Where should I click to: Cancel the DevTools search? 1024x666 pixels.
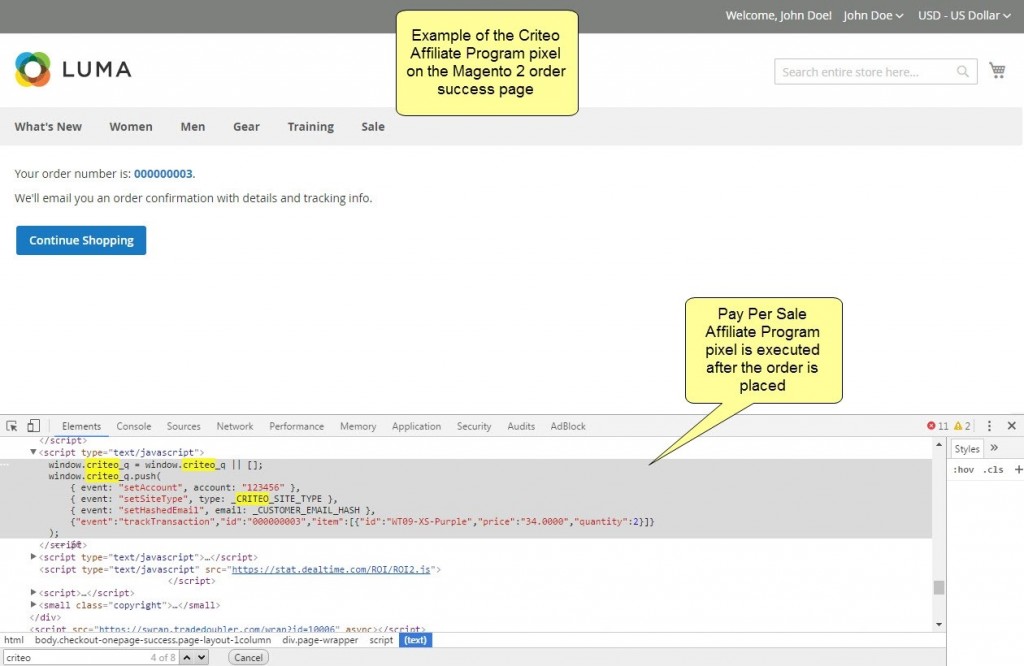248,658
